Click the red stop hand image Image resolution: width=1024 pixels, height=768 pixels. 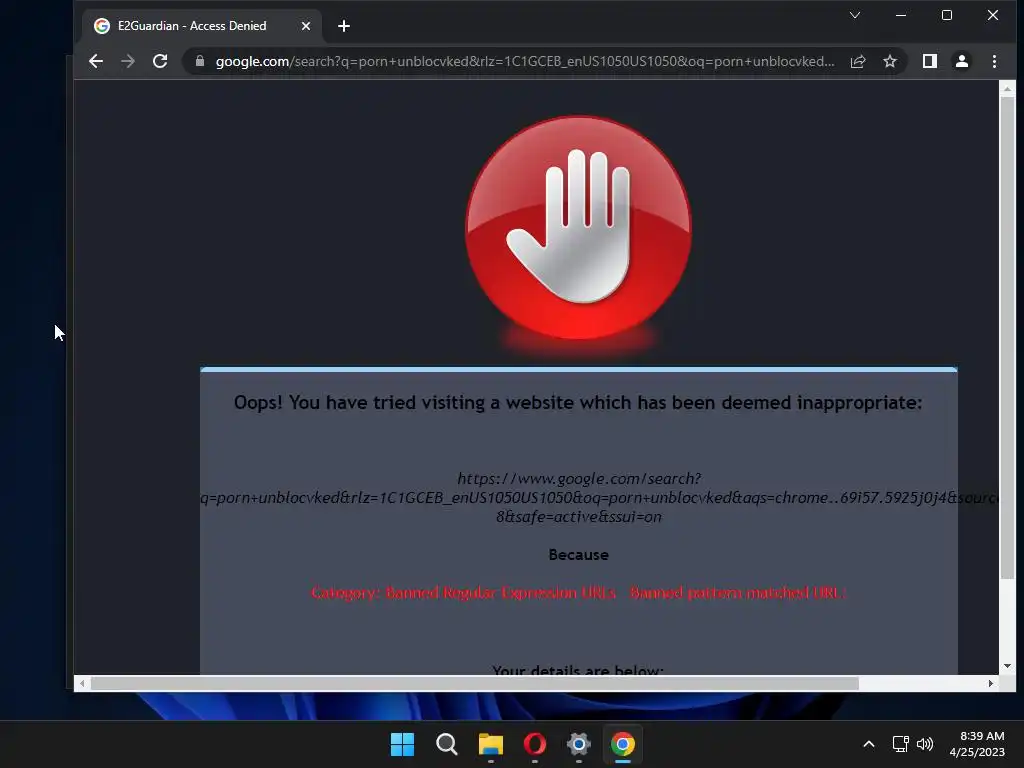tap(578, 228)
